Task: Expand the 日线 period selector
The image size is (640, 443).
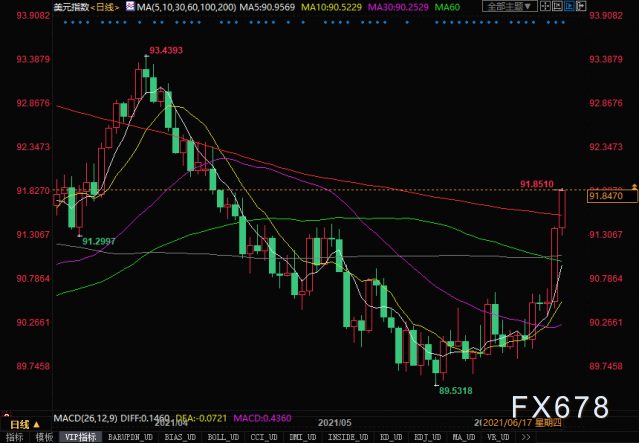Action: pos(24,425)
